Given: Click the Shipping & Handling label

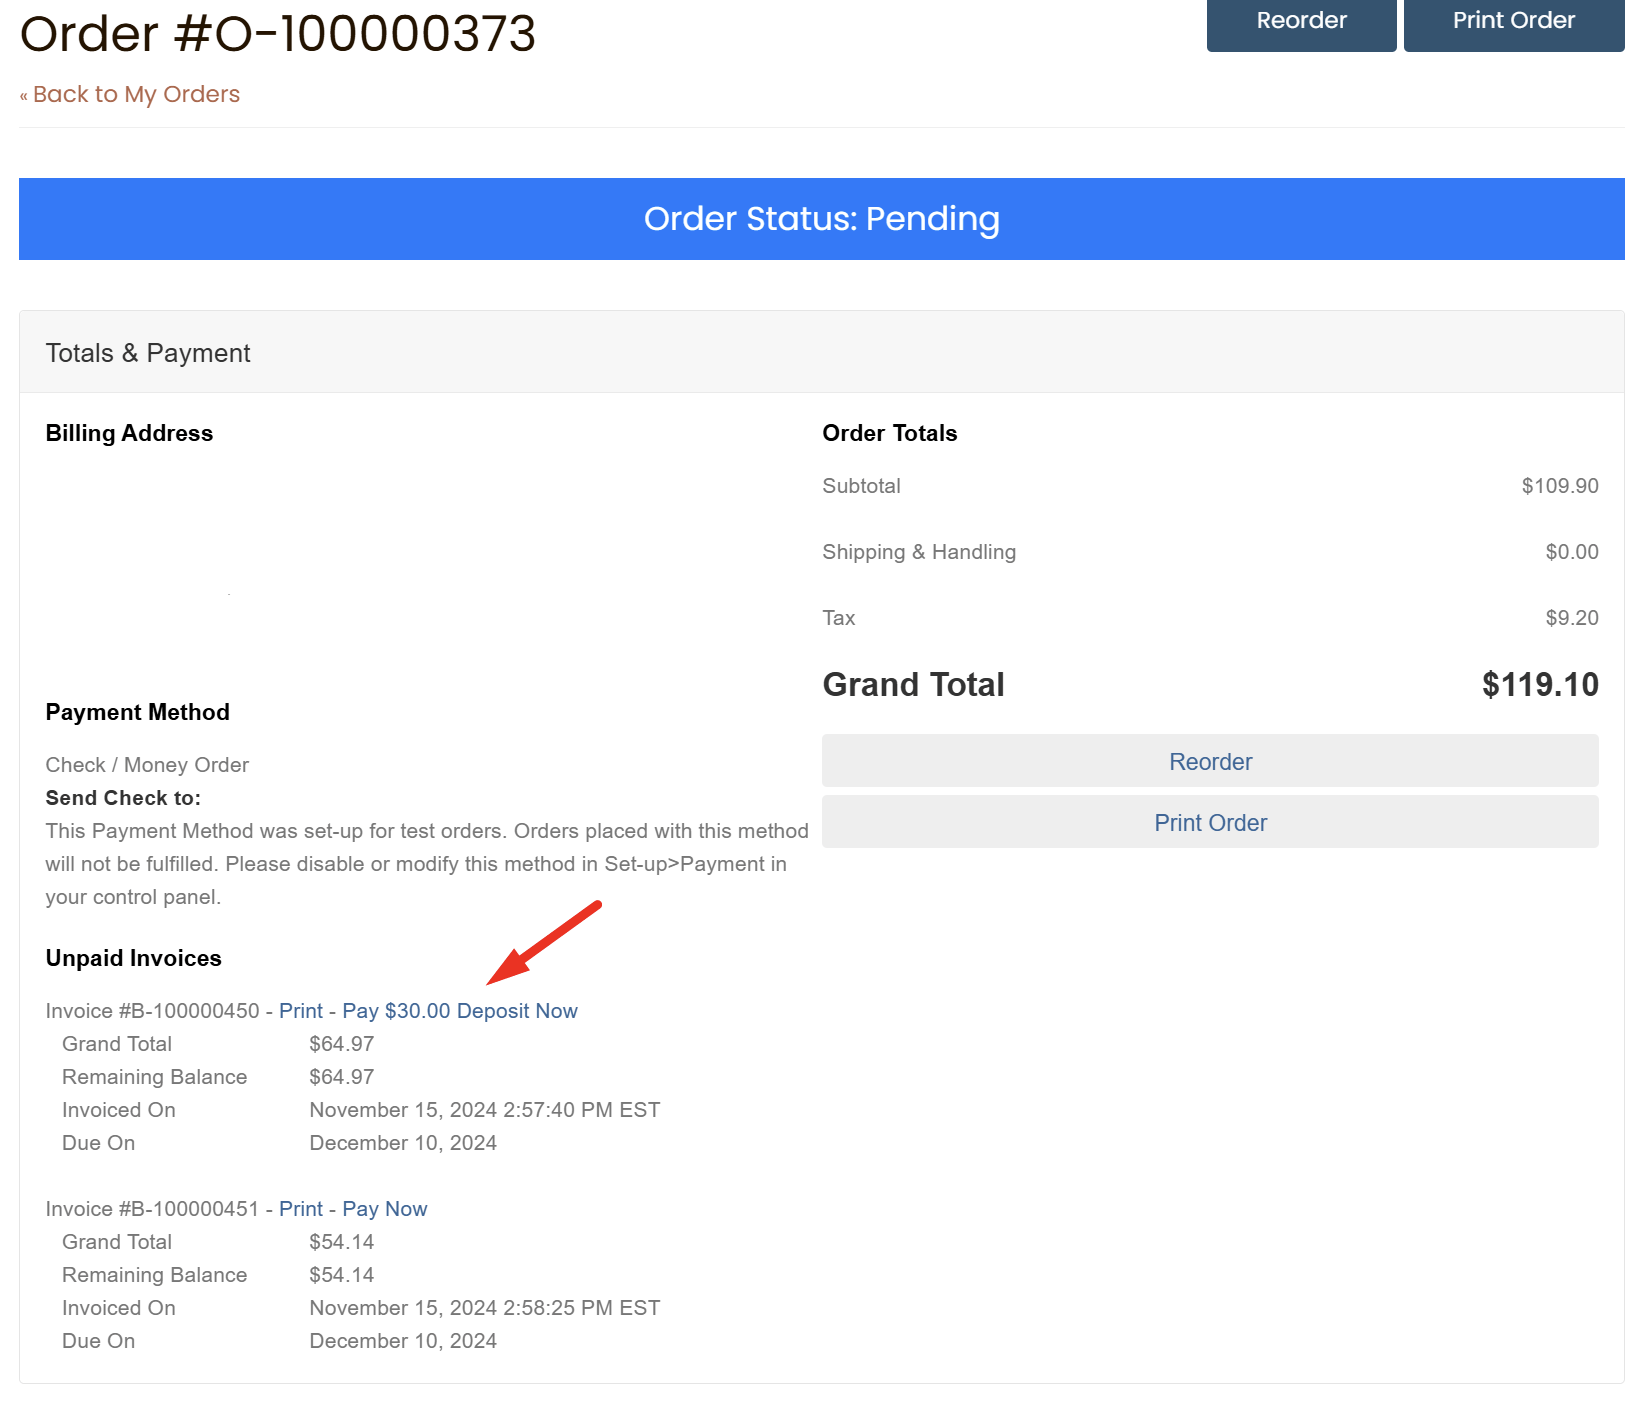Looking at the screenshot, I should (919, 552).
